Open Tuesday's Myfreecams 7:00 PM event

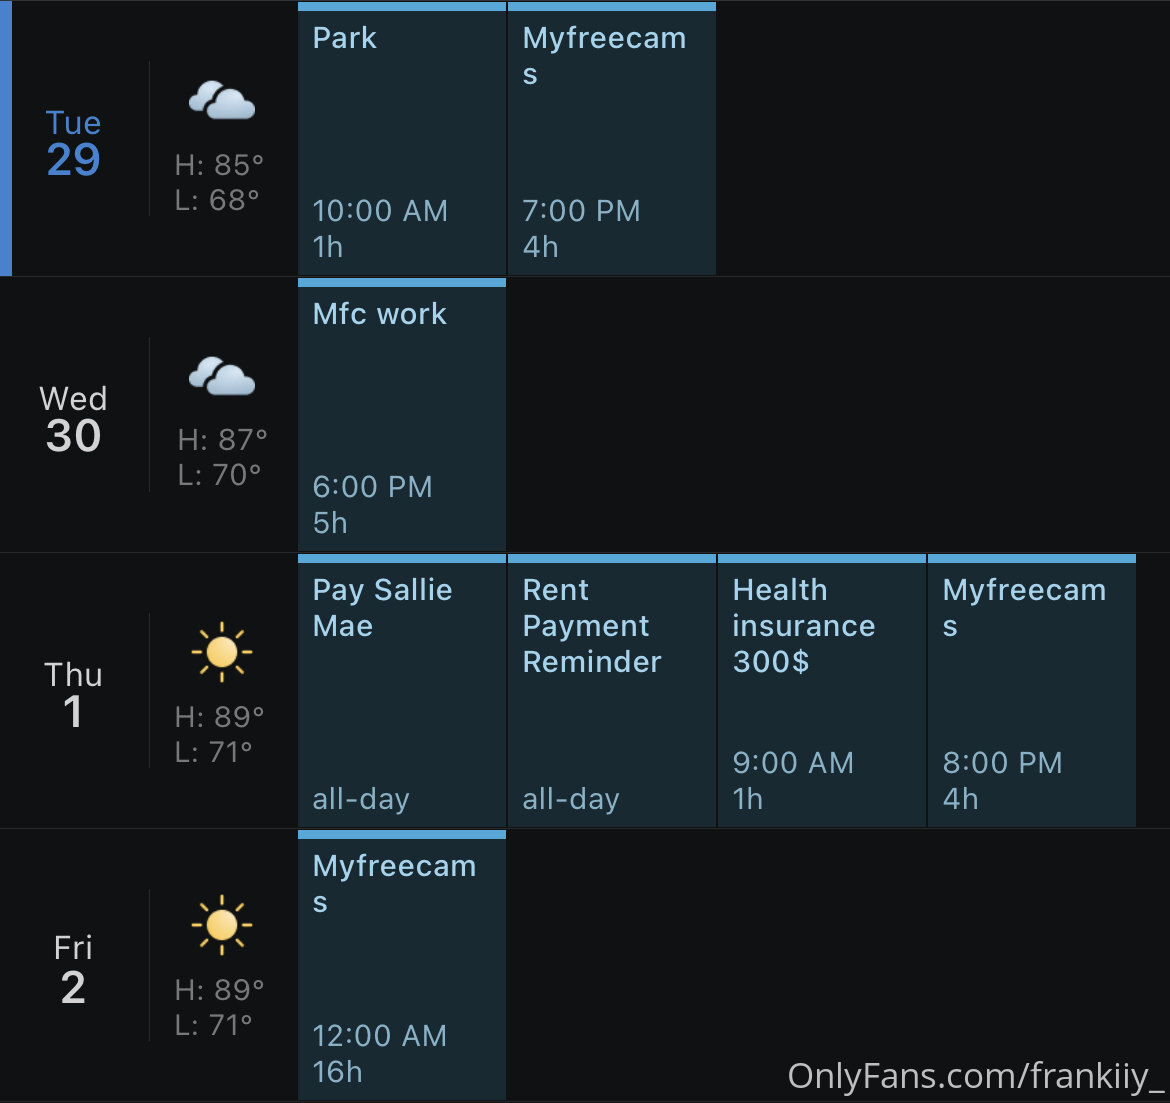(612, 139)
